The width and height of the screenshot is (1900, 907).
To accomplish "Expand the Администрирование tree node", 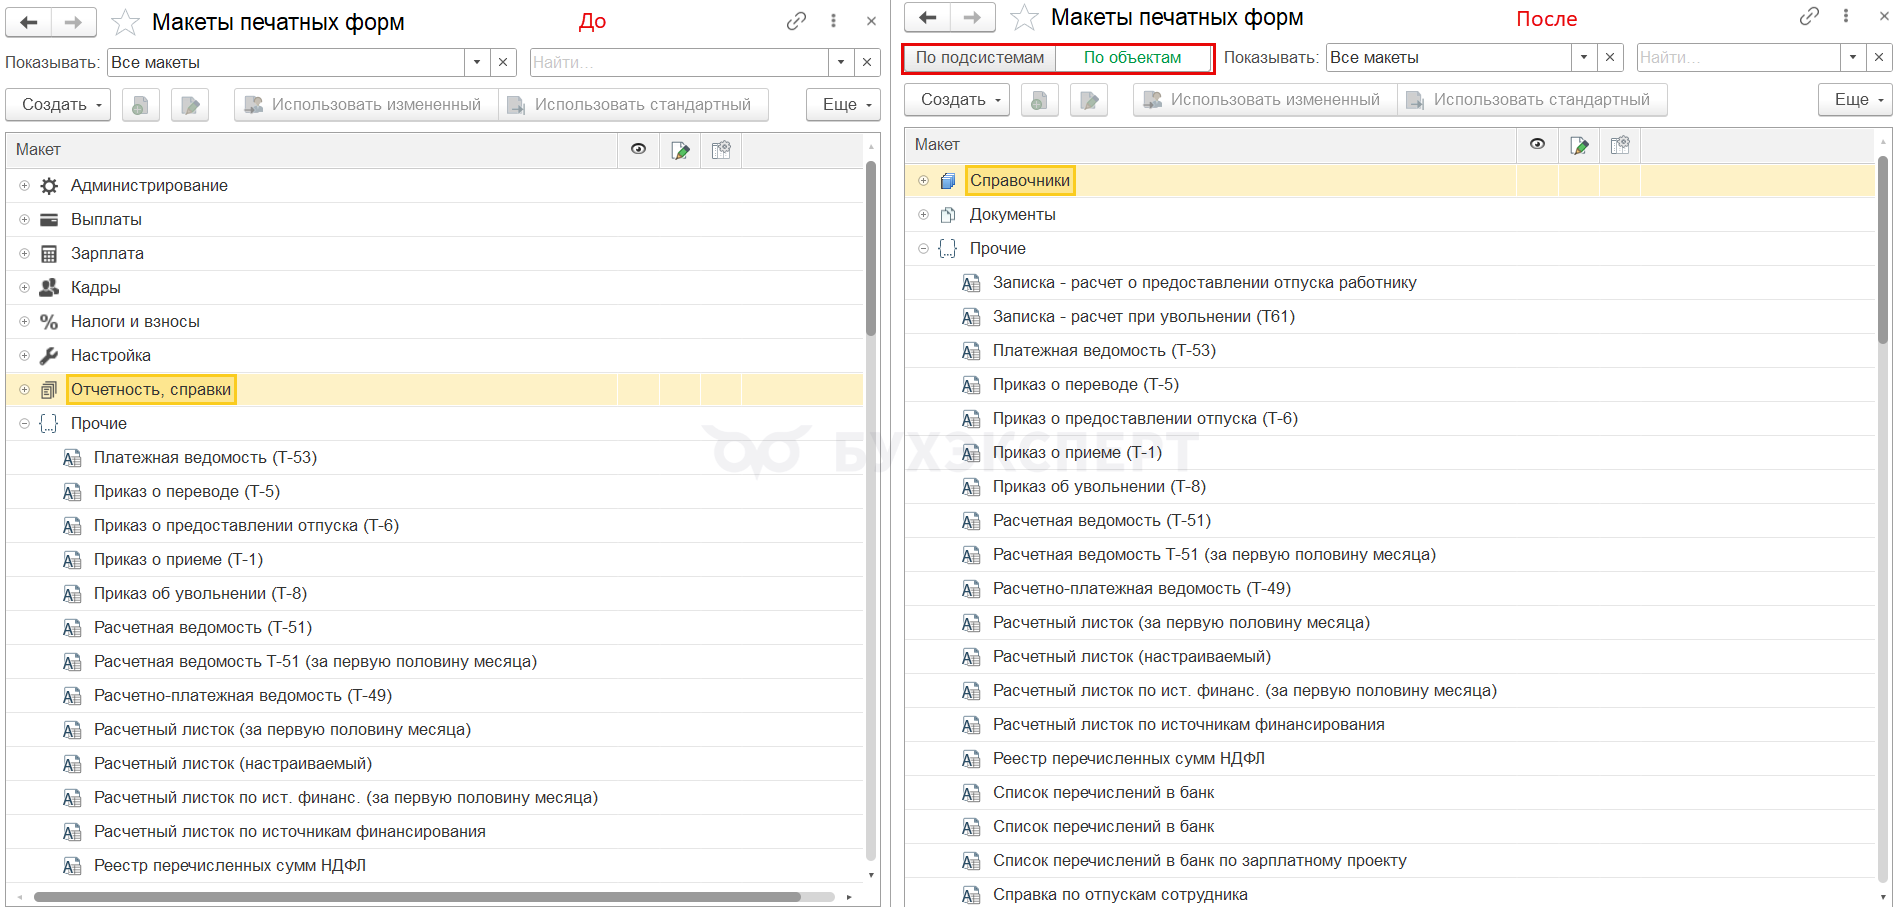I will 24,185.
